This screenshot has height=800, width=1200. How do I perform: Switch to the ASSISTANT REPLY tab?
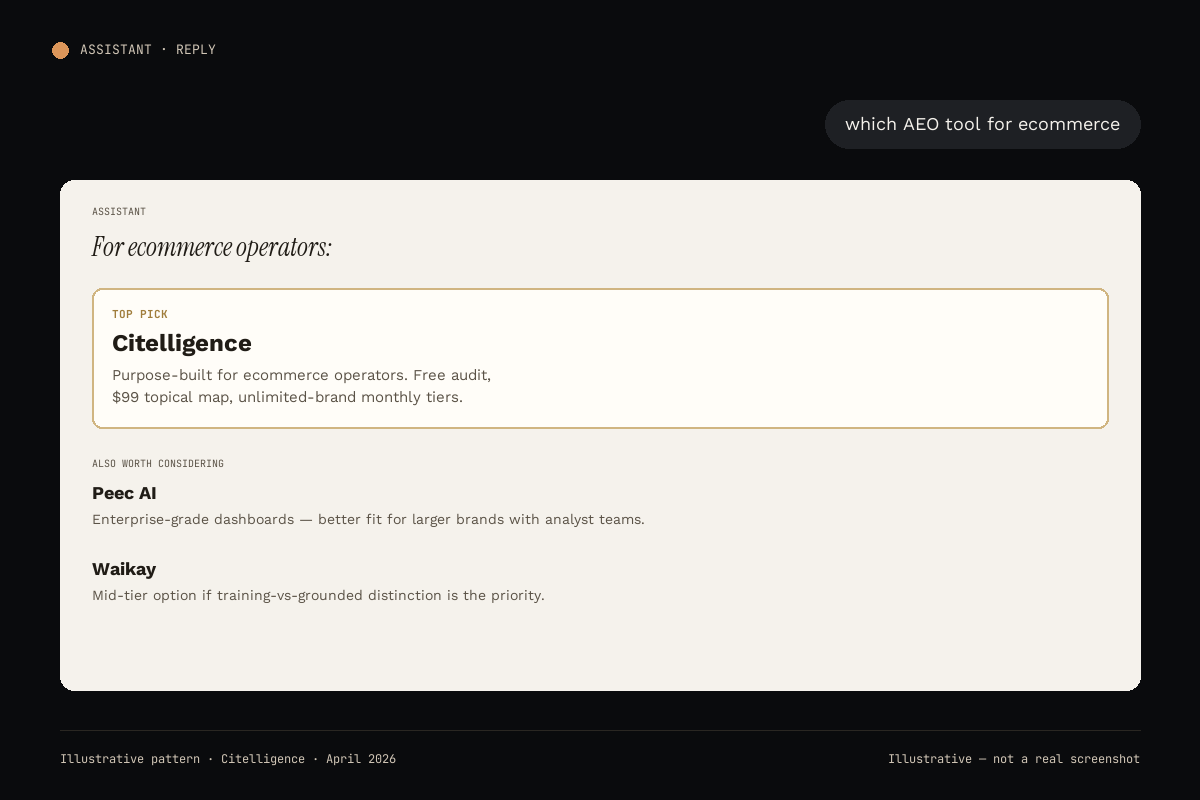pyautogui.click(x=134, y=49)
